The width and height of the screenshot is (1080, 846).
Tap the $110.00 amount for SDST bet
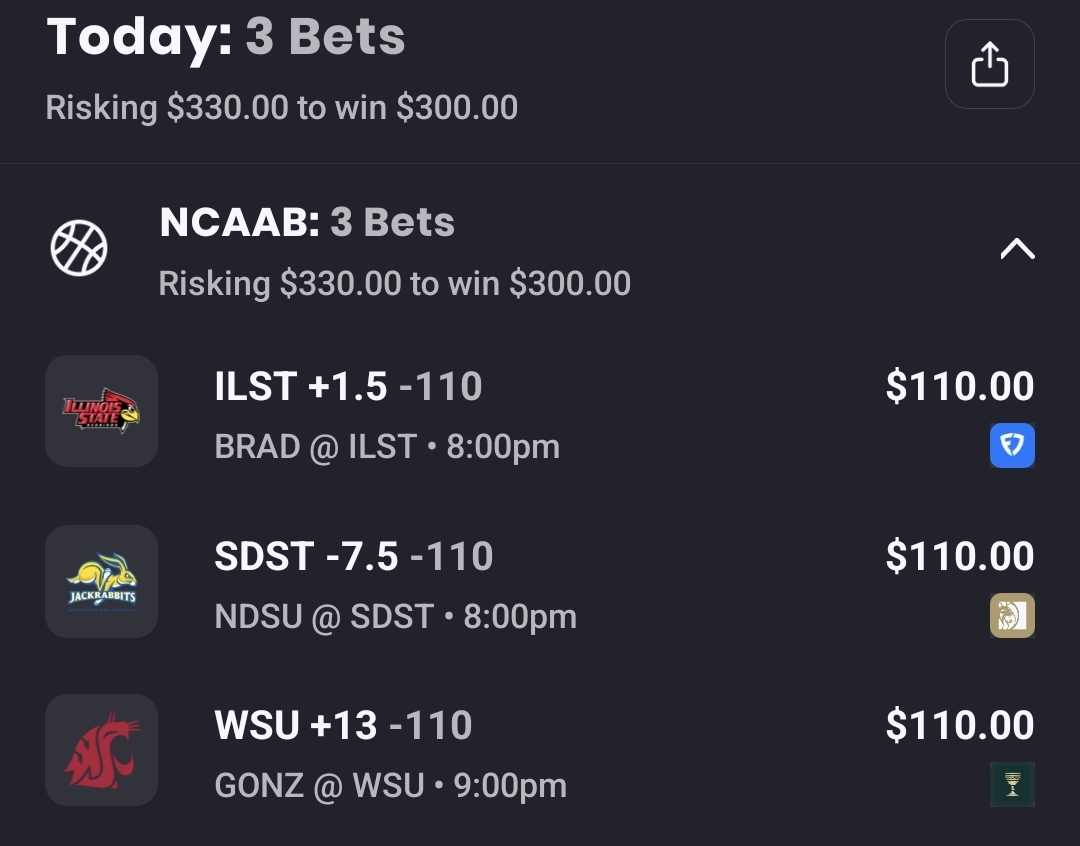click(x=959, y=557)
